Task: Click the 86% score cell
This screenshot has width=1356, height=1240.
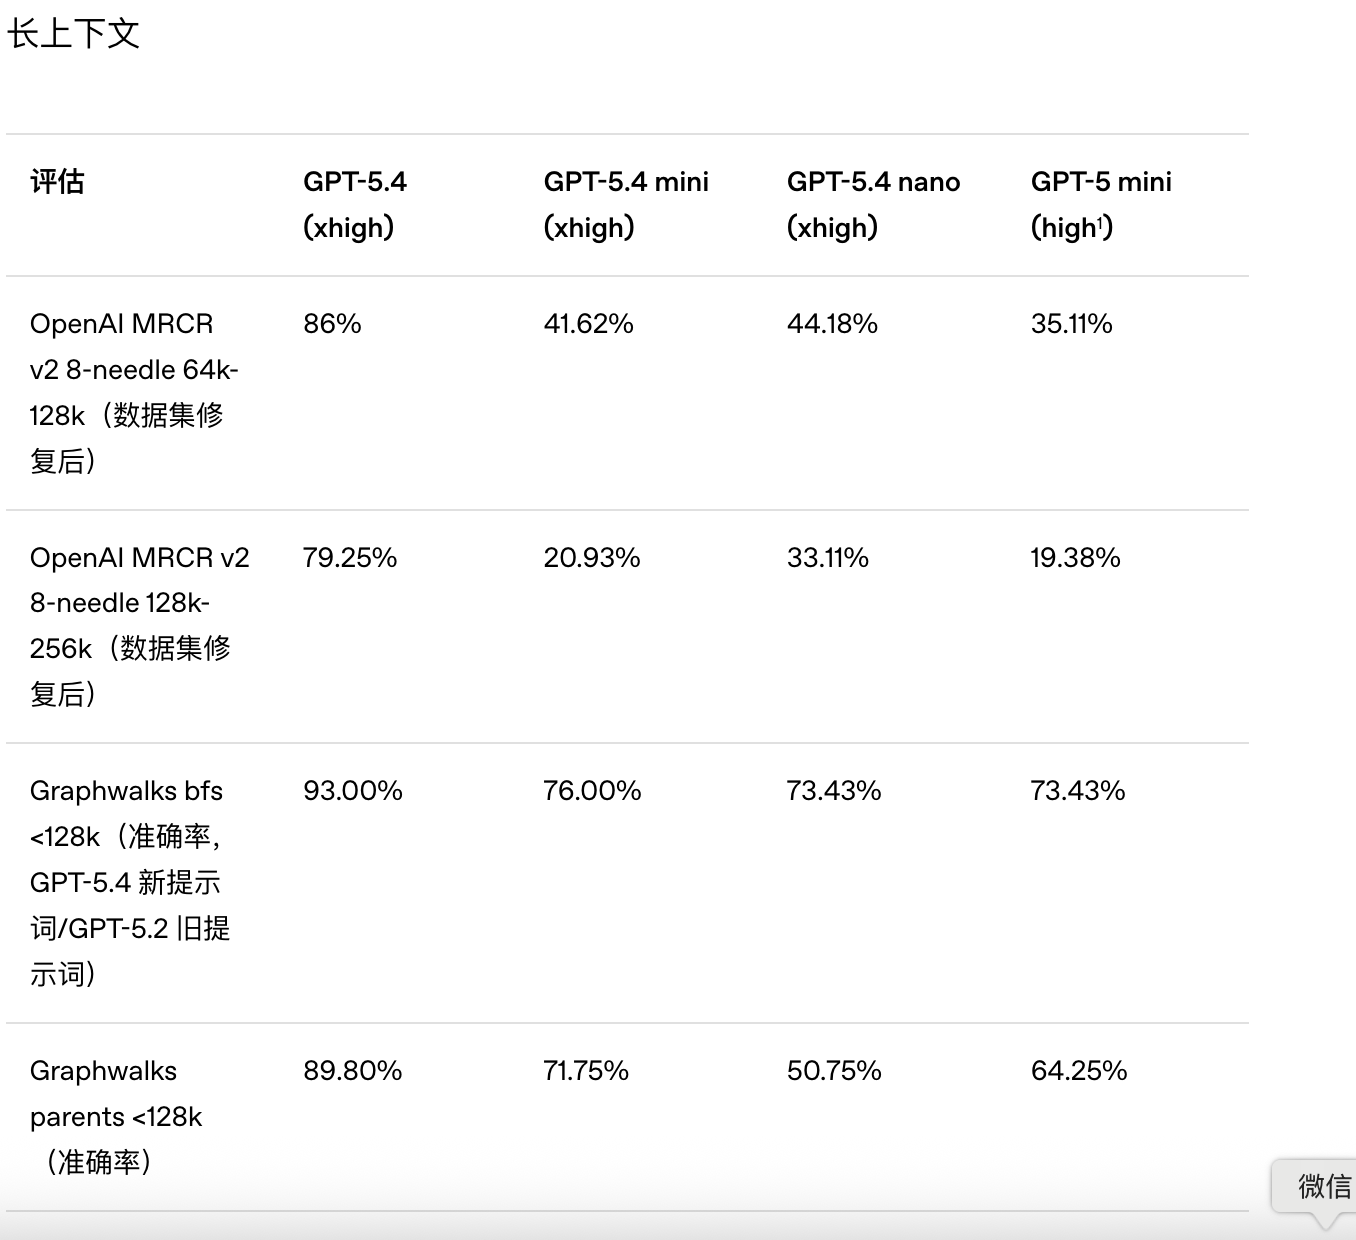Action: [x=332, y=324]
